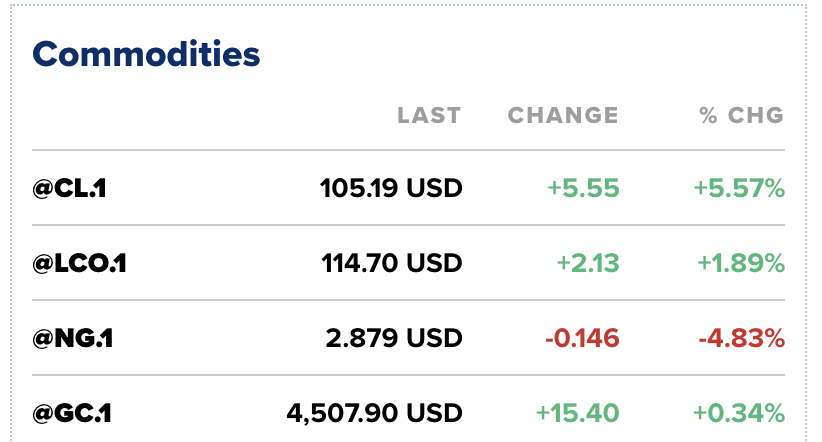
Task: Click the +2.13 change value
Action: (x=588, y=263)
